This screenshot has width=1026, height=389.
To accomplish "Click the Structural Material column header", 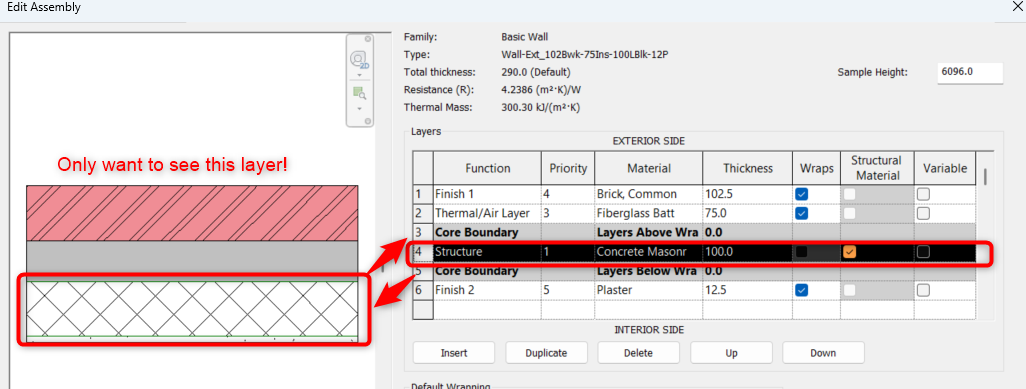I will pos(877,168).
